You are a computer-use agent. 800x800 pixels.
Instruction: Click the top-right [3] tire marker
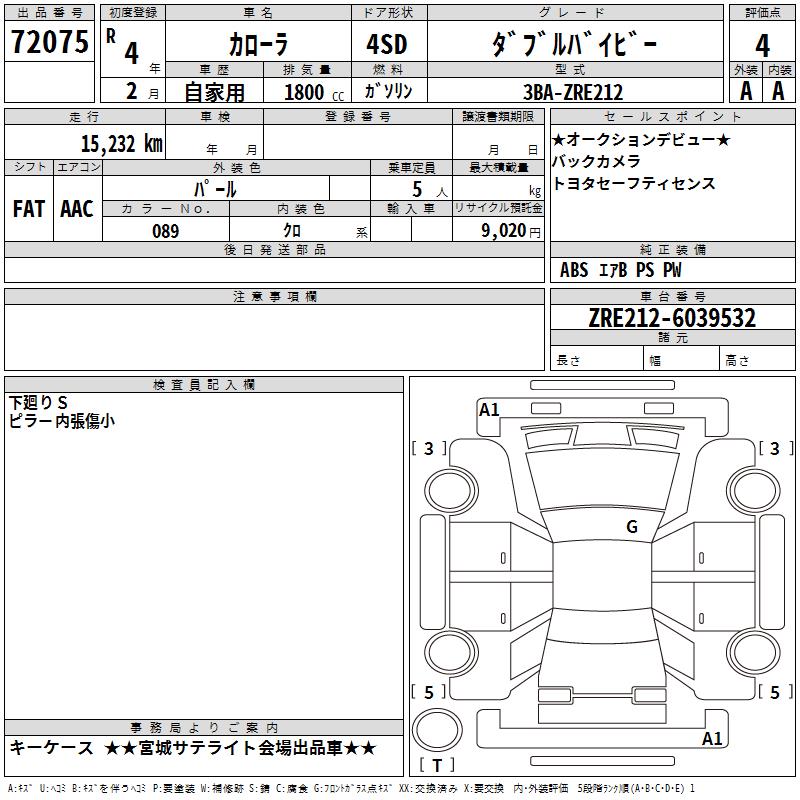point(775,449)
